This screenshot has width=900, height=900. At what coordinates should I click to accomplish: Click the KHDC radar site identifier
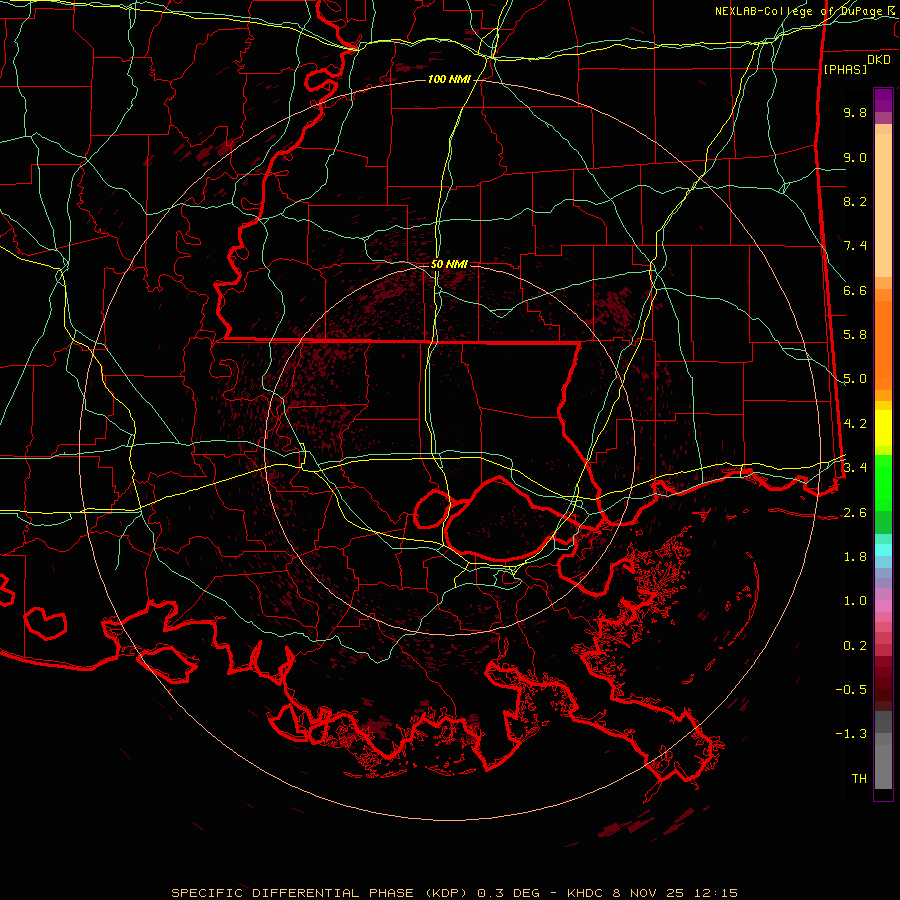tap(585, 893)
